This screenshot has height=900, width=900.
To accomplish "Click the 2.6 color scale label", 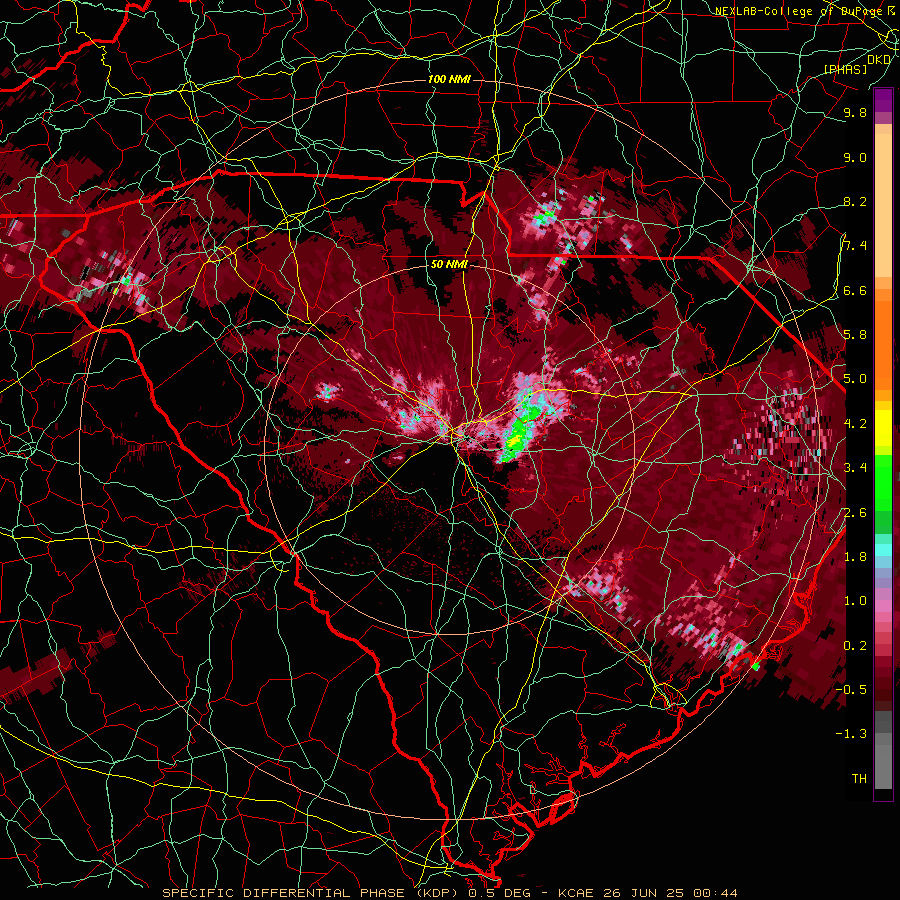I will coord(855,512).
